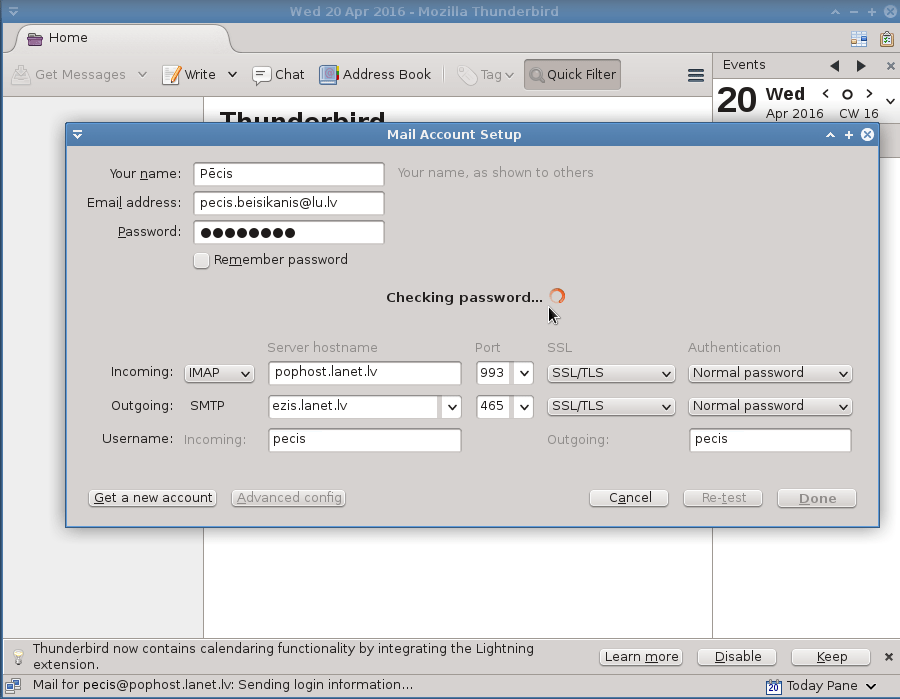This screenshot has height=699, width=900.
Task: Open the outgoing SSL/TLS dropdown
Action: [x=611, y=406]
